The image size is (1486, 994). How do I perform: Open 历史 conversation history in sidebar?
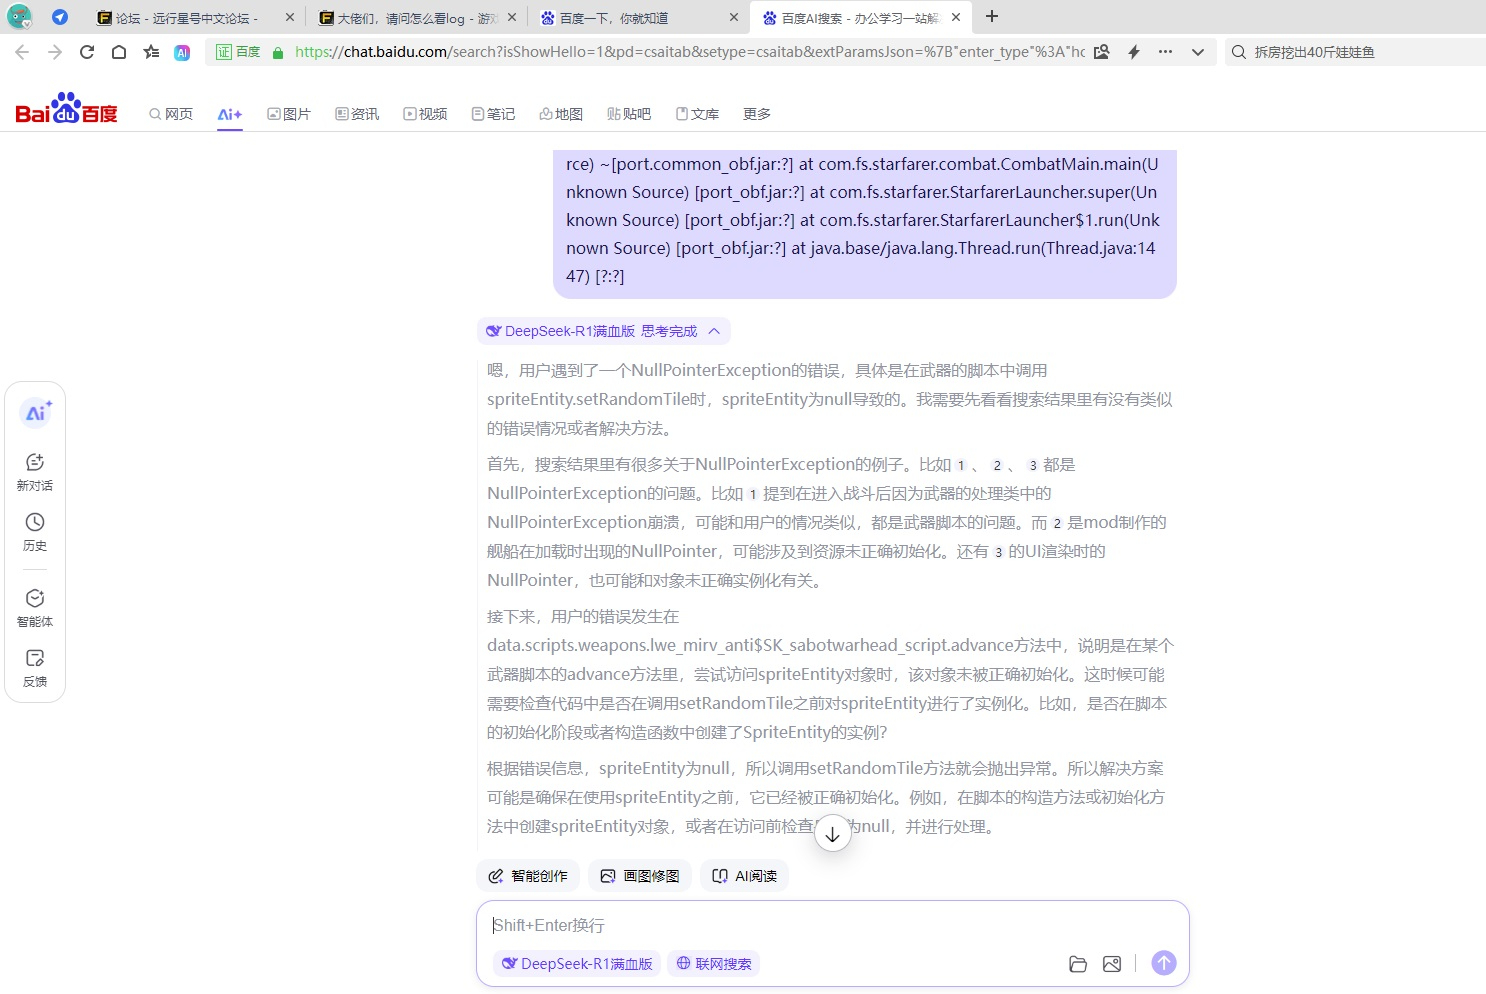pyautogui.click(x=35, y=531)
